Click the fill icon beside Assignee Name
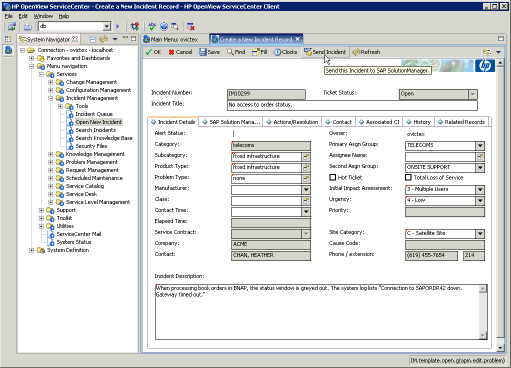The width and height of the screenshot is (511, 368). point(480,156)
